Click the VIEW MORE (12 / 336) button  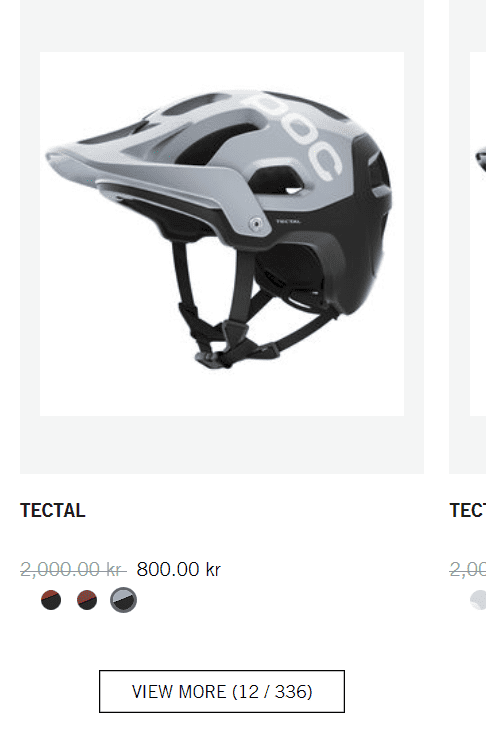pos(222,691)
